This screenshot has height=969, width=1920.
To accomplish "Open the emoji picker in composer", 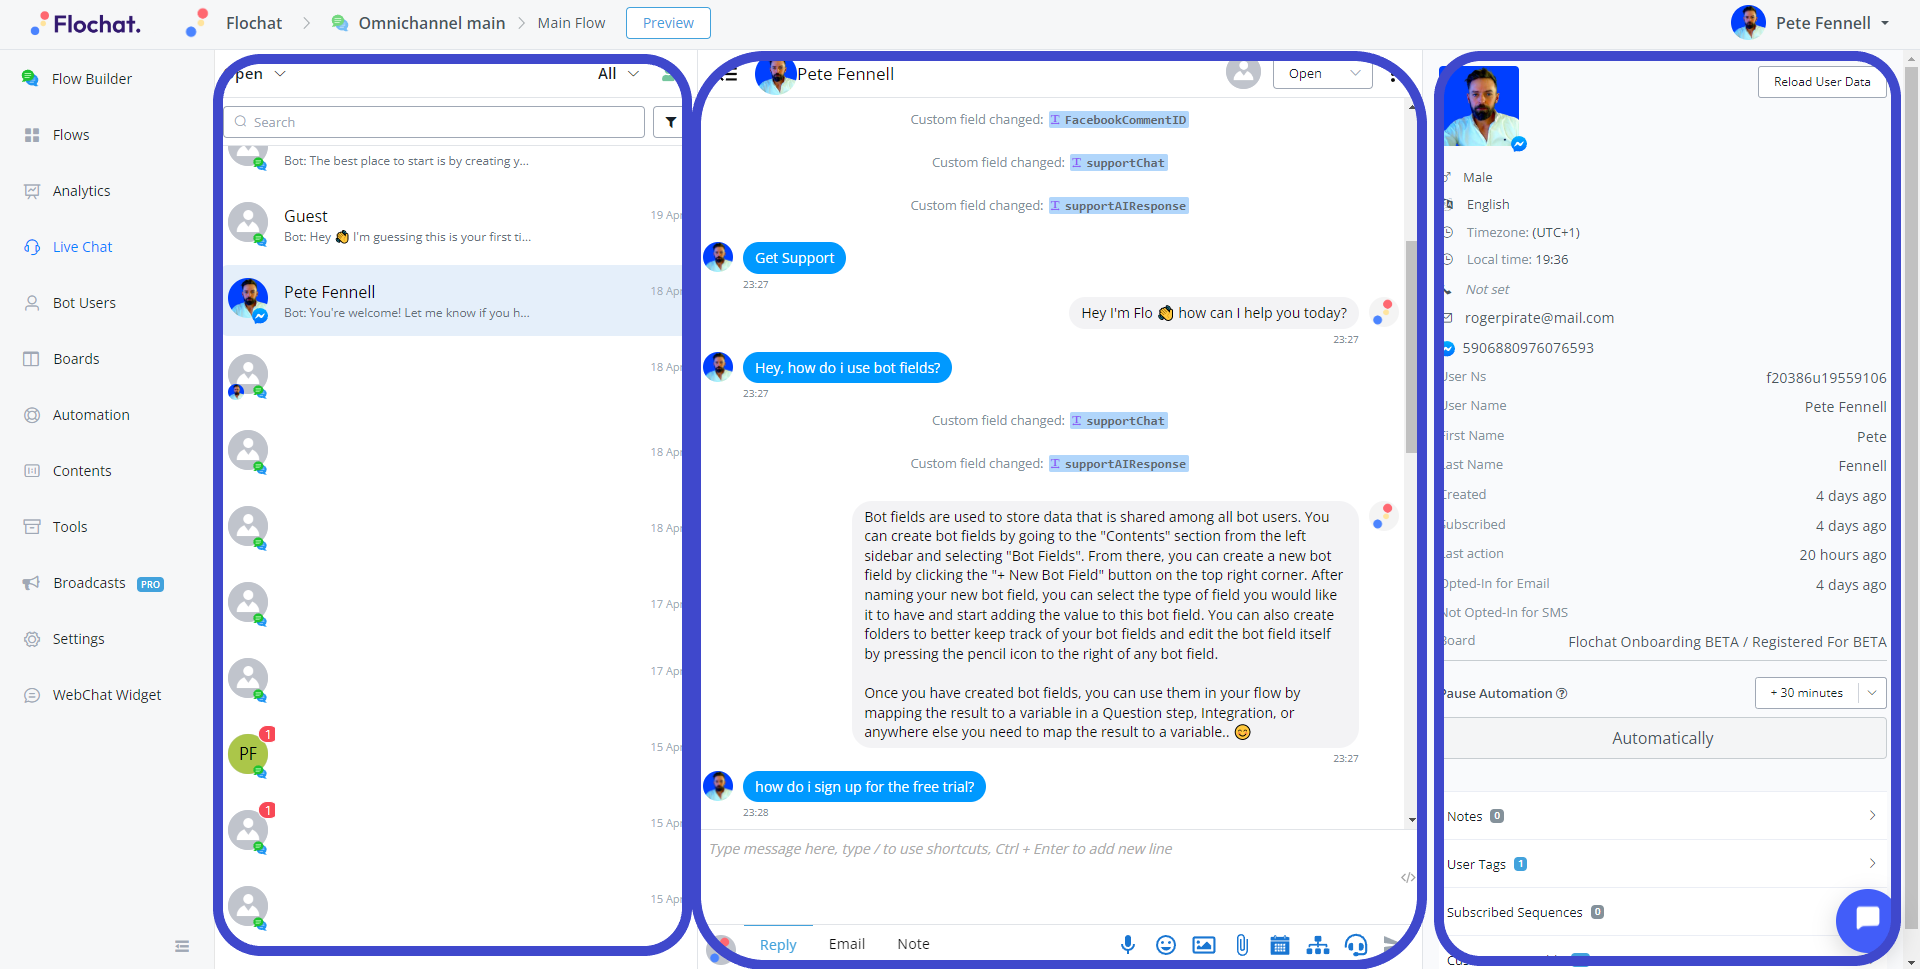I will pos(1166,944).
